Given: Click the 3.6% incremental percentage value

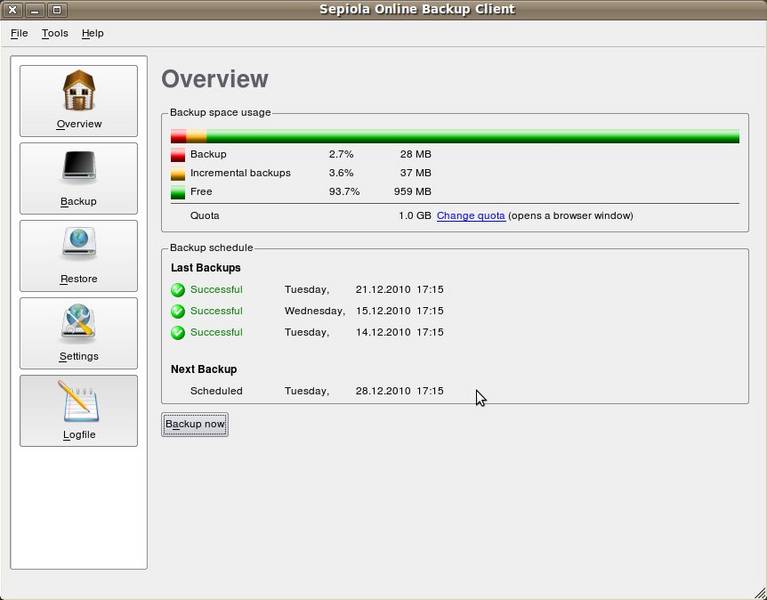Looking at the screenshot, I should click(x=341, y=173).
